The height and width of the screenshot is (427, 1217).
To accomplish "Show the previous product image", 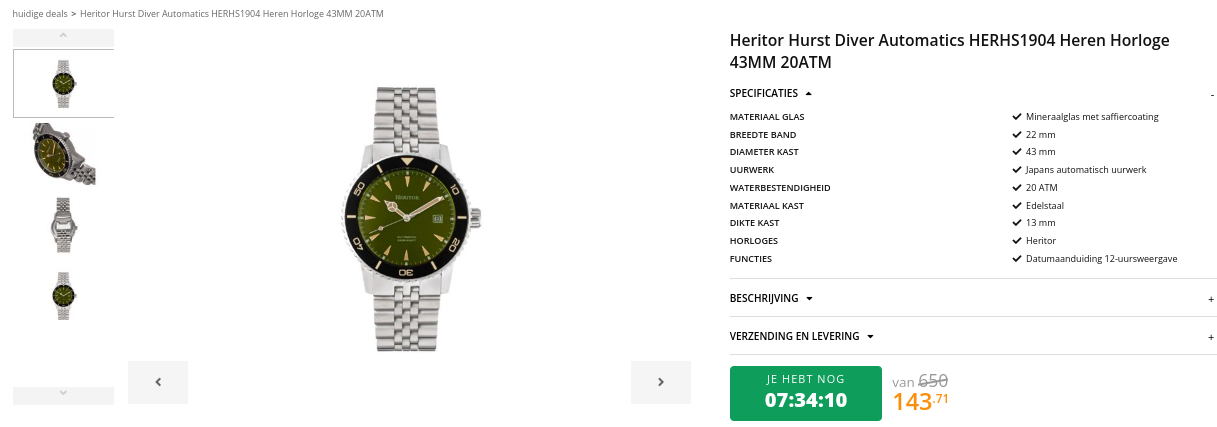I will [x=158, y=382].
